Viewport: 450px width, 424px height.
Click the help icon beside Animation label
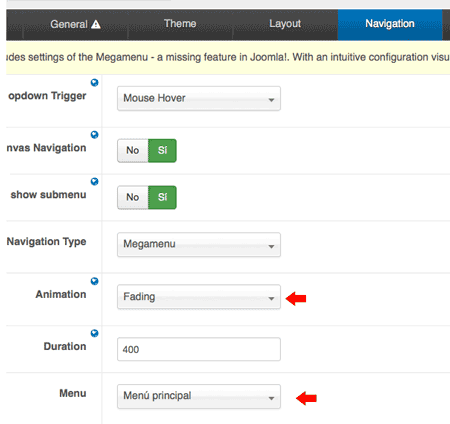tap(95, 281)
